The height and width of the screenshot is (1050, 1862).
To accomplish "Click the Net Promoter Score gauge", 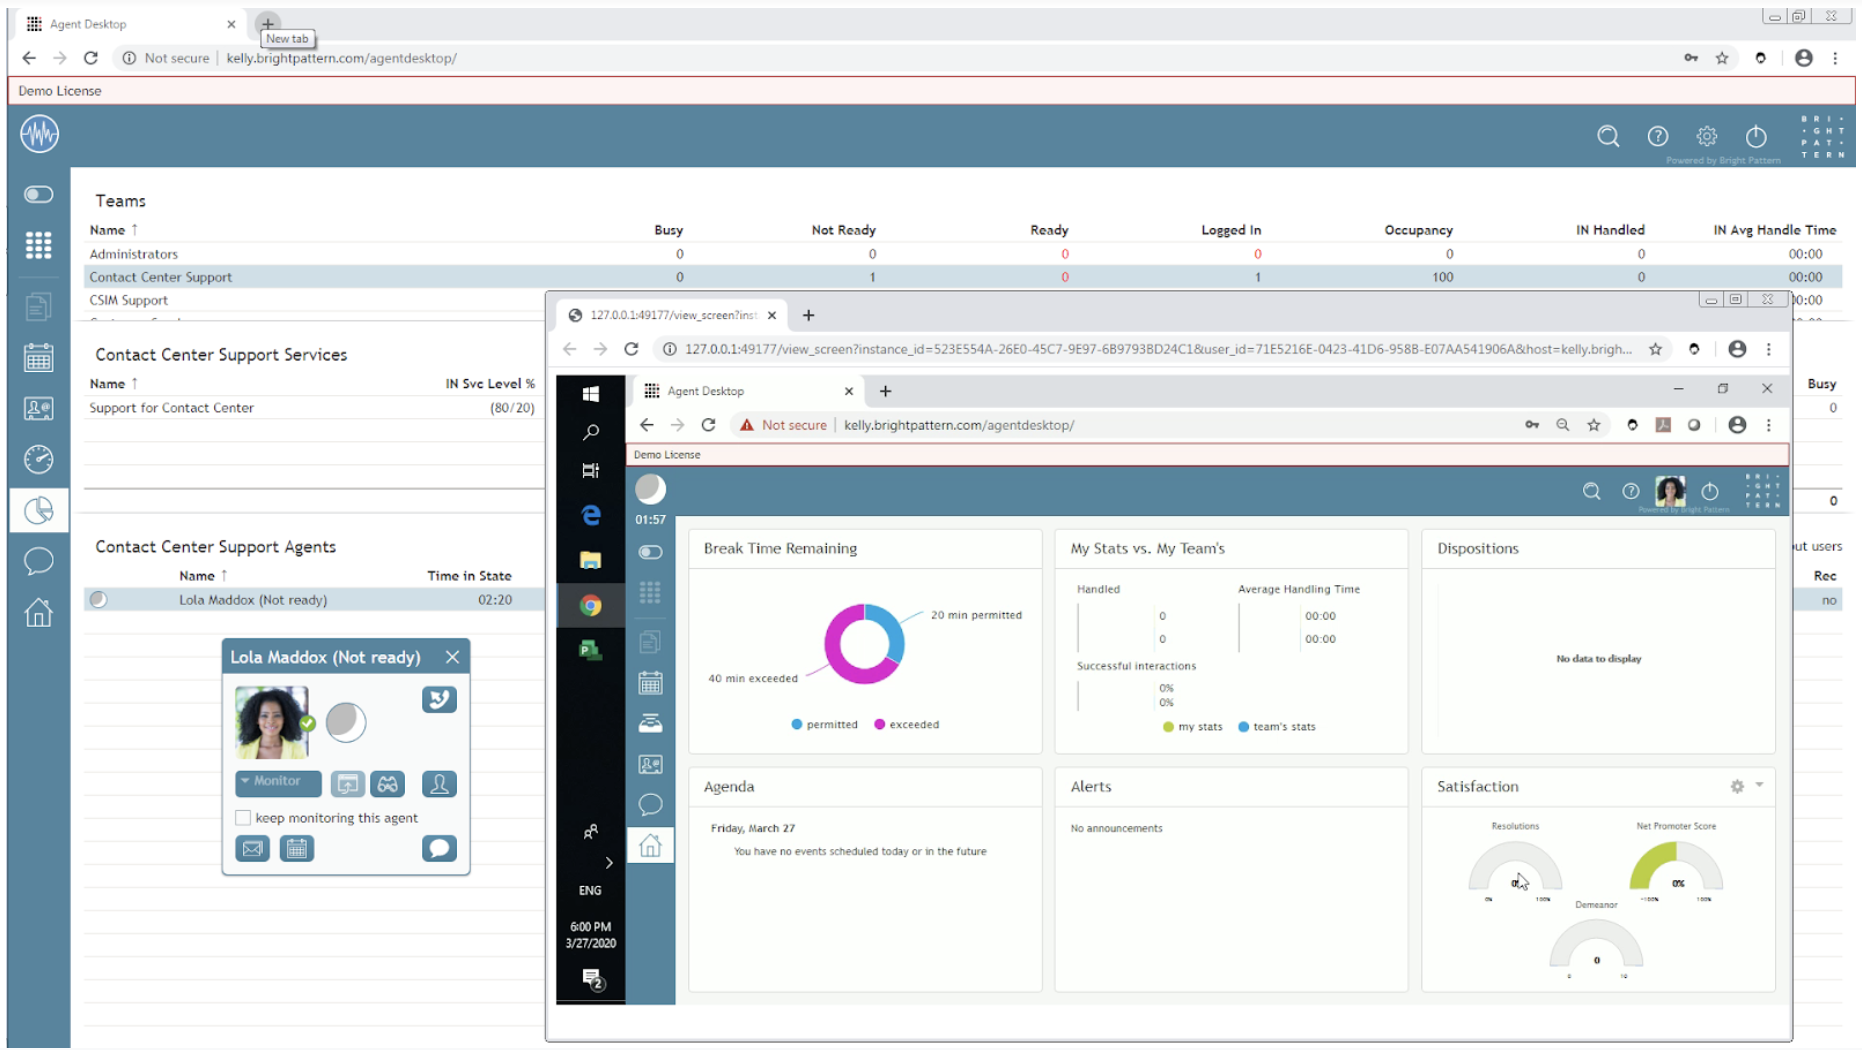I will point(1677,866).
